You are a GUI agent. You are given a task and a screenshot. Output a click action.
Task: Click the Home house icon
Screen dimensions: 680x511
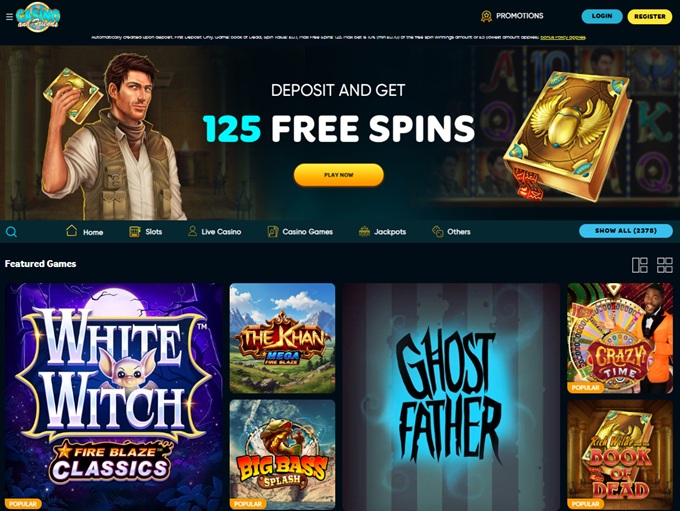(x=72, y=231)
